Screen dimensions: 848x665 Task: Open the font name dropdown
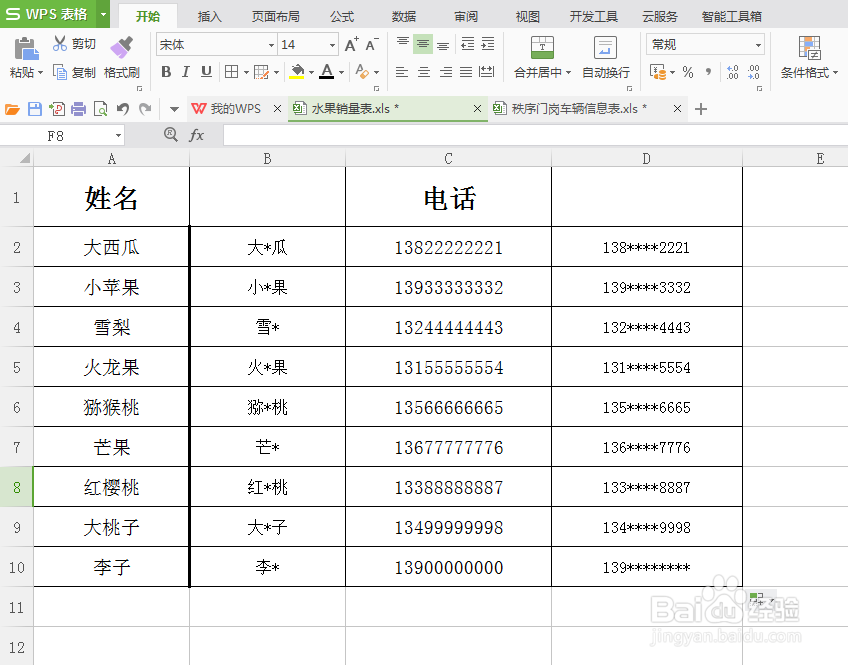(270, 44)
